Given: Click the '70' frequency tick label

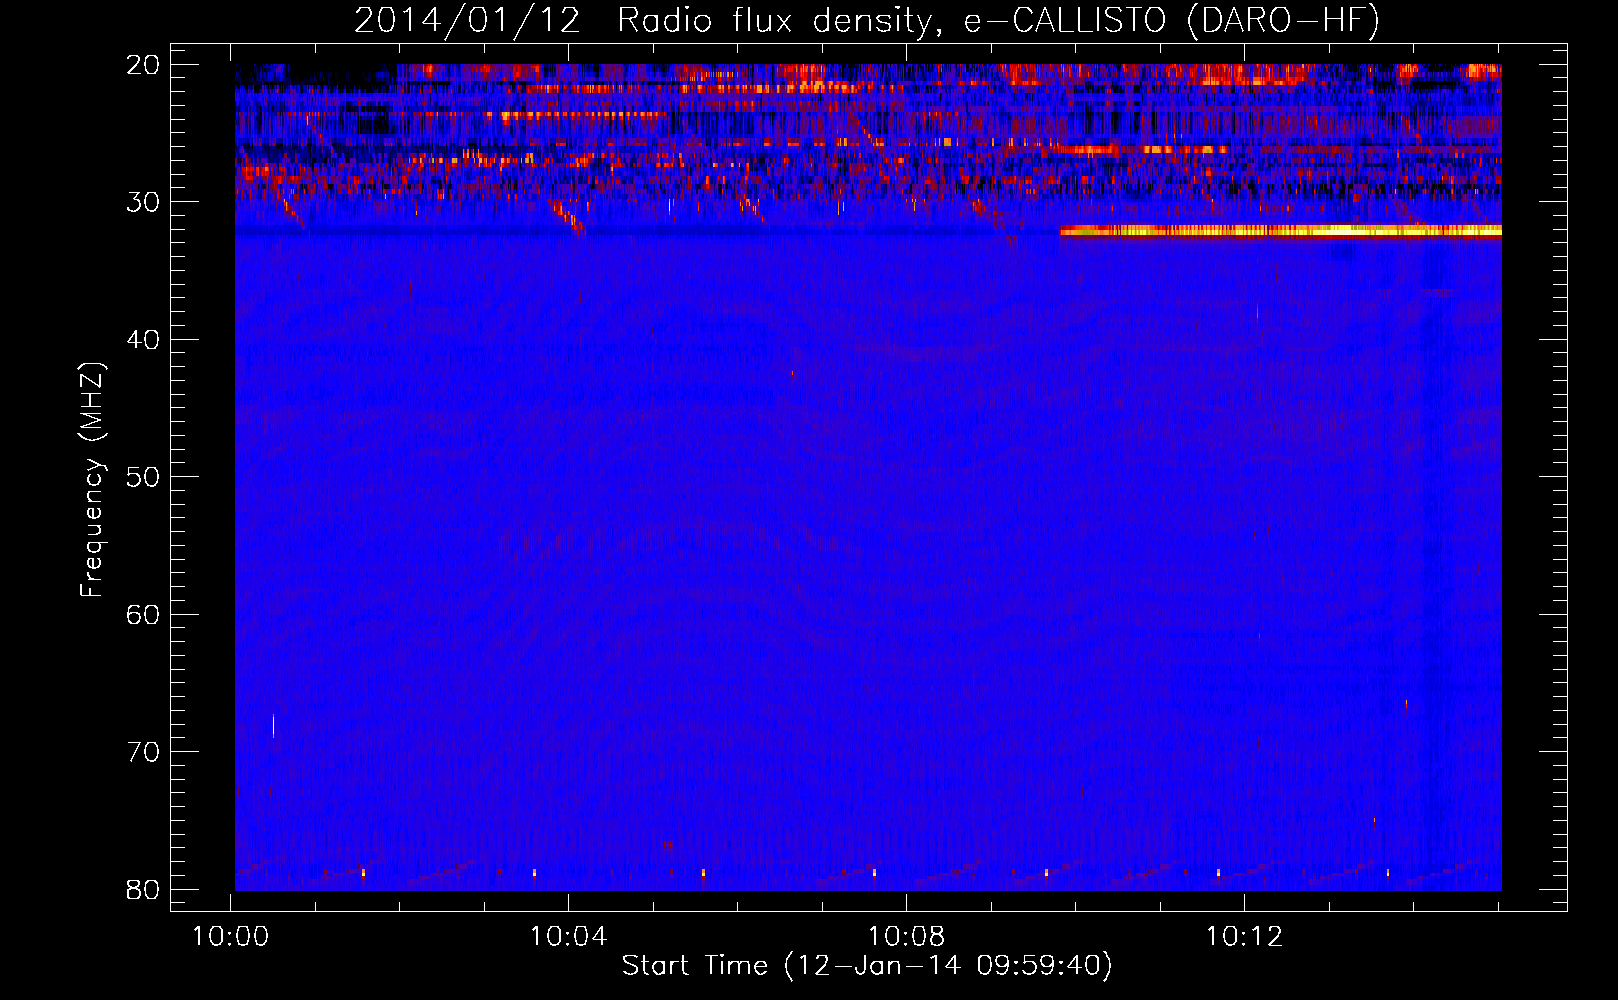Looking at the screenshot, I should click(x=144, y=752).
